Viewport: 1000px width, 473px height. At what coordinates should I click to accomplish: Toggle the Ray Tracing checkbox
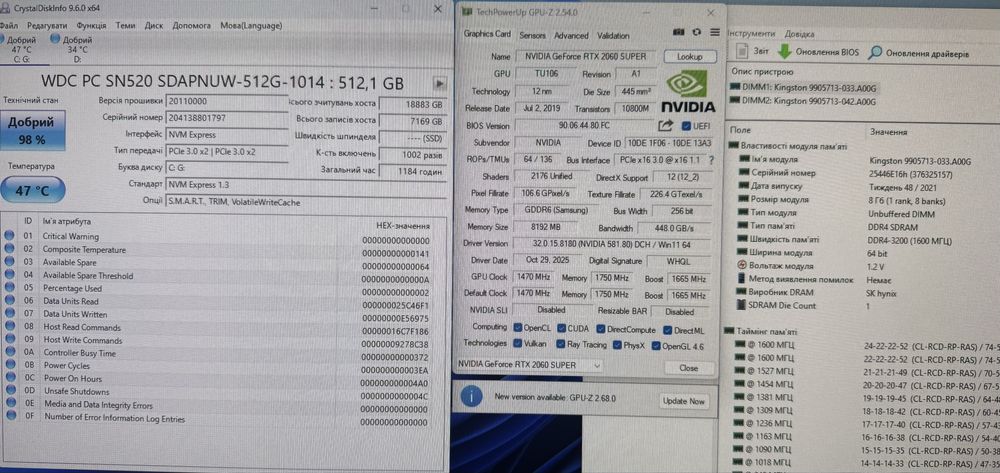561,345
